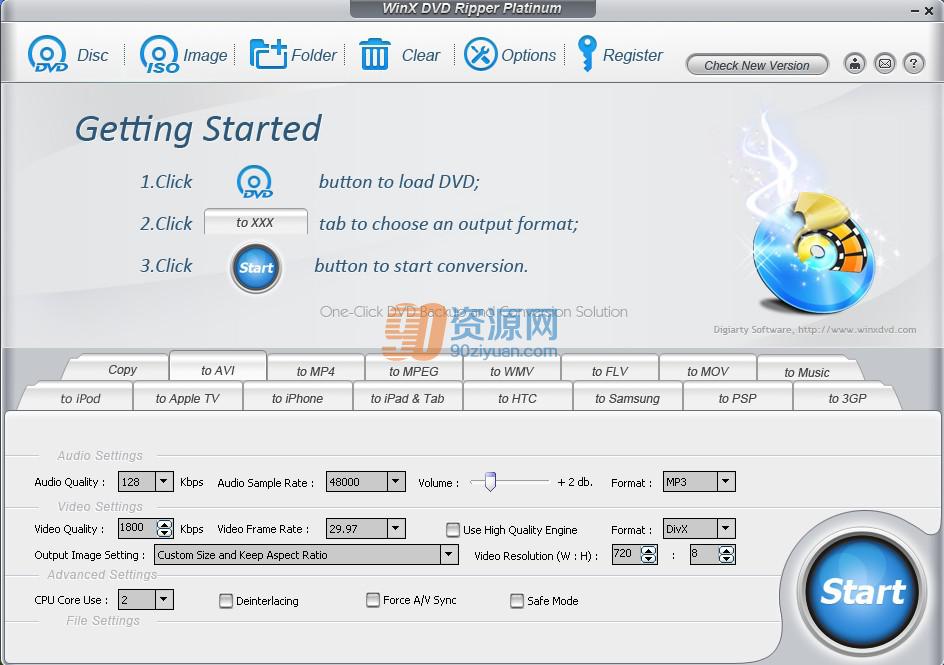Select the to iPhone tab
Image resolution: width=944 pixels, height=665 pixels.
click(297, 398)
